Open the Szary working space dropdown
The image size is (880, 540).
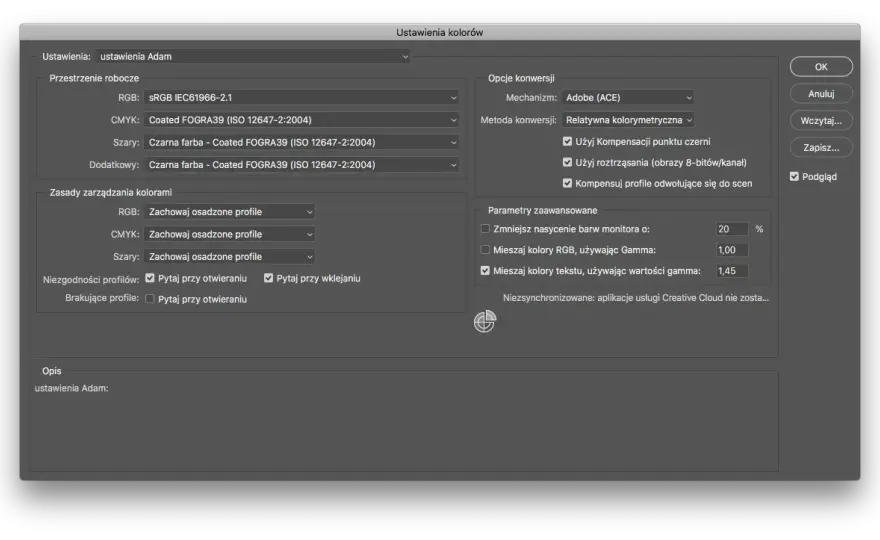[x=301, y=143]
